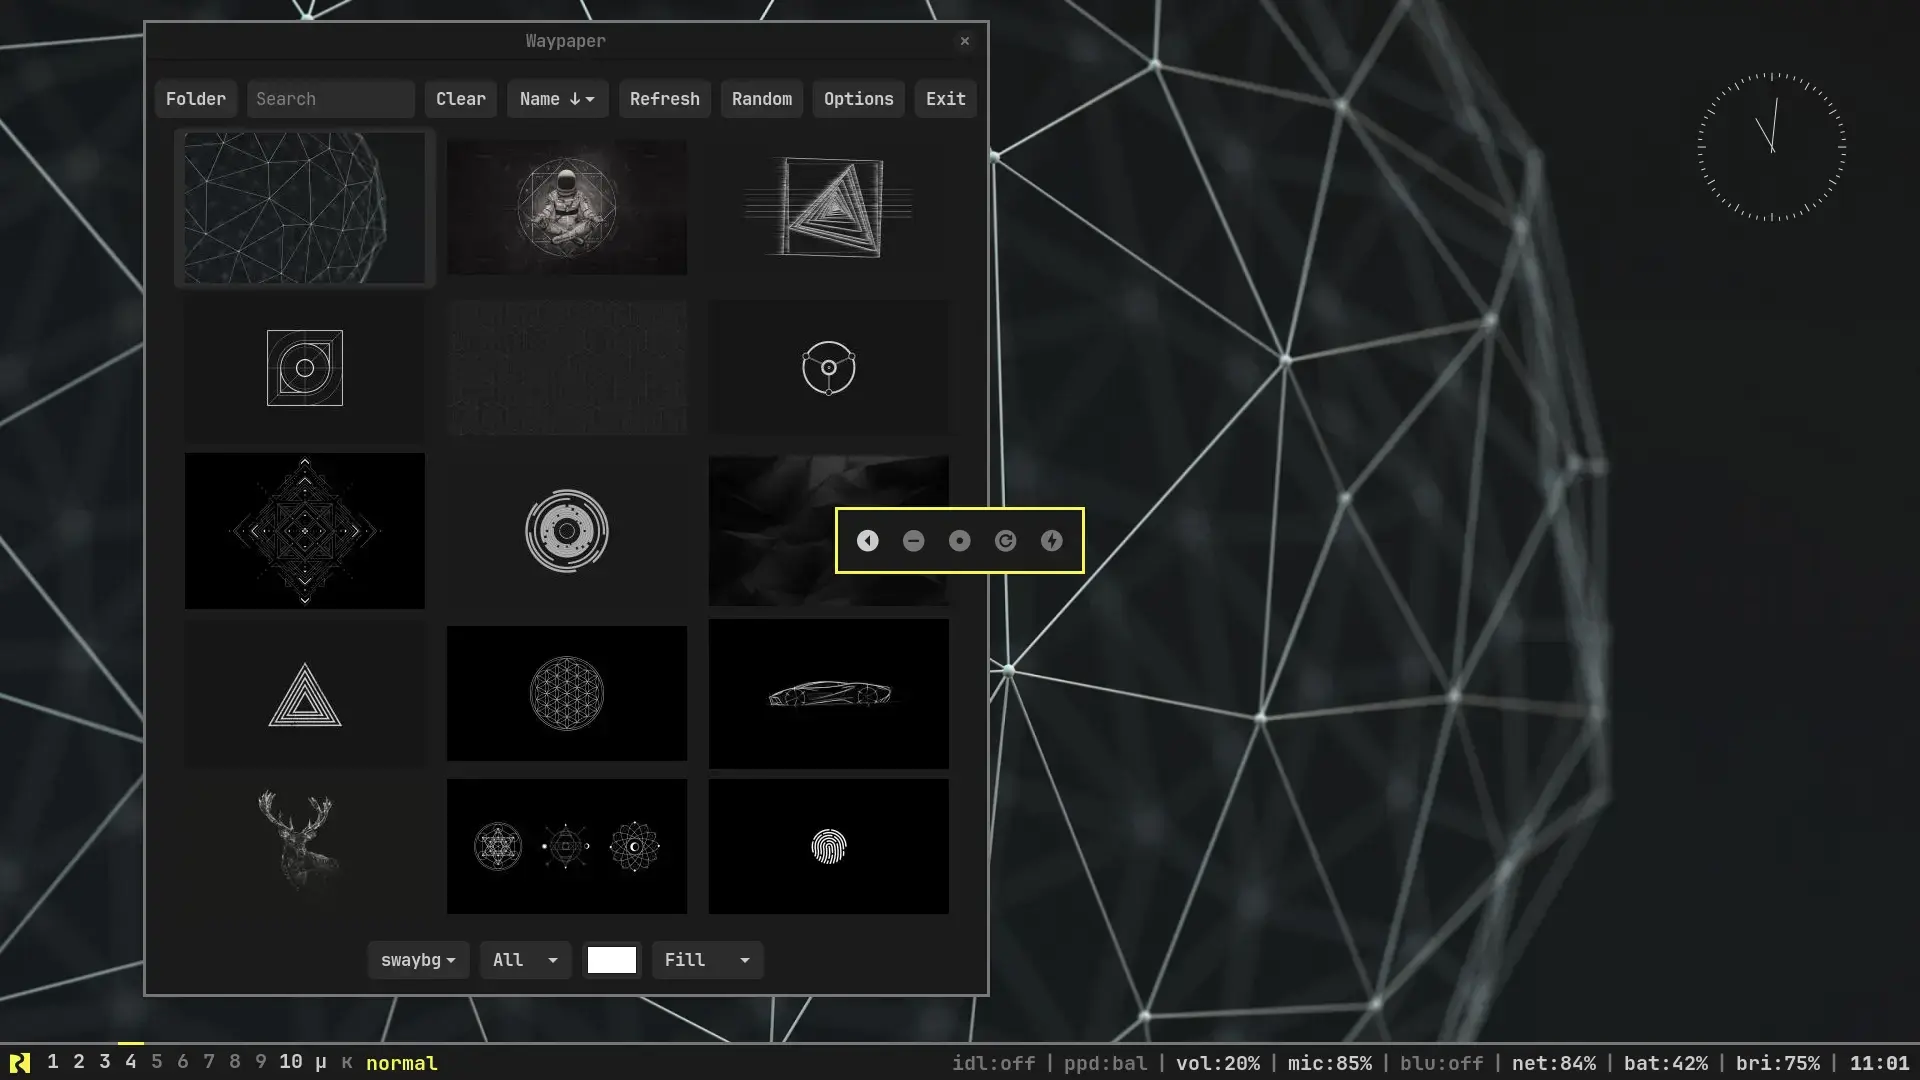Image resolution: width=1920 pixels, height=1080 pixels.
Task: Expand the Fill mode dropdown
Action: click(x=707, y=960)
